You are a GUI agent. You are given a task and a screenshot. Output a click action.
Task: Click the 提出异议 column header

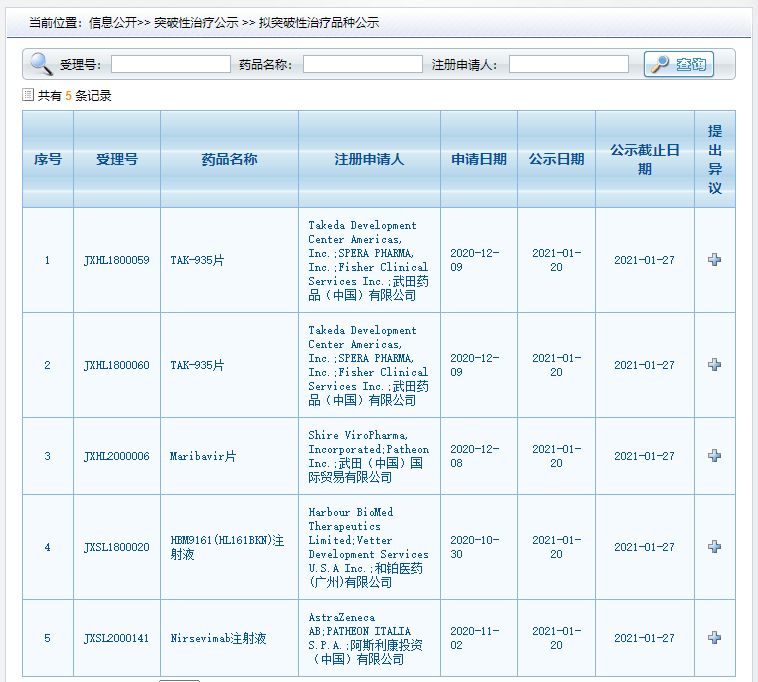click(715, 159)
